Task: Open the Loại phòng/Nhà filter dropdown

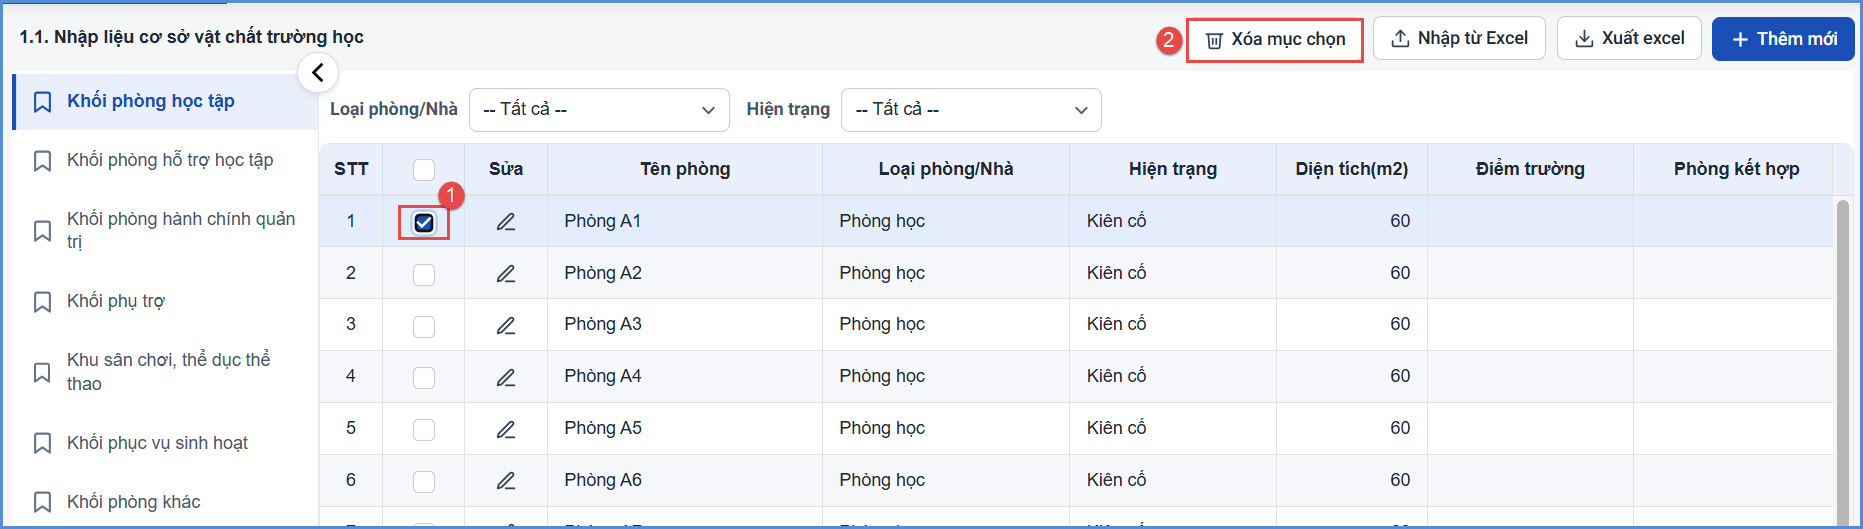Action: (599, 110)
